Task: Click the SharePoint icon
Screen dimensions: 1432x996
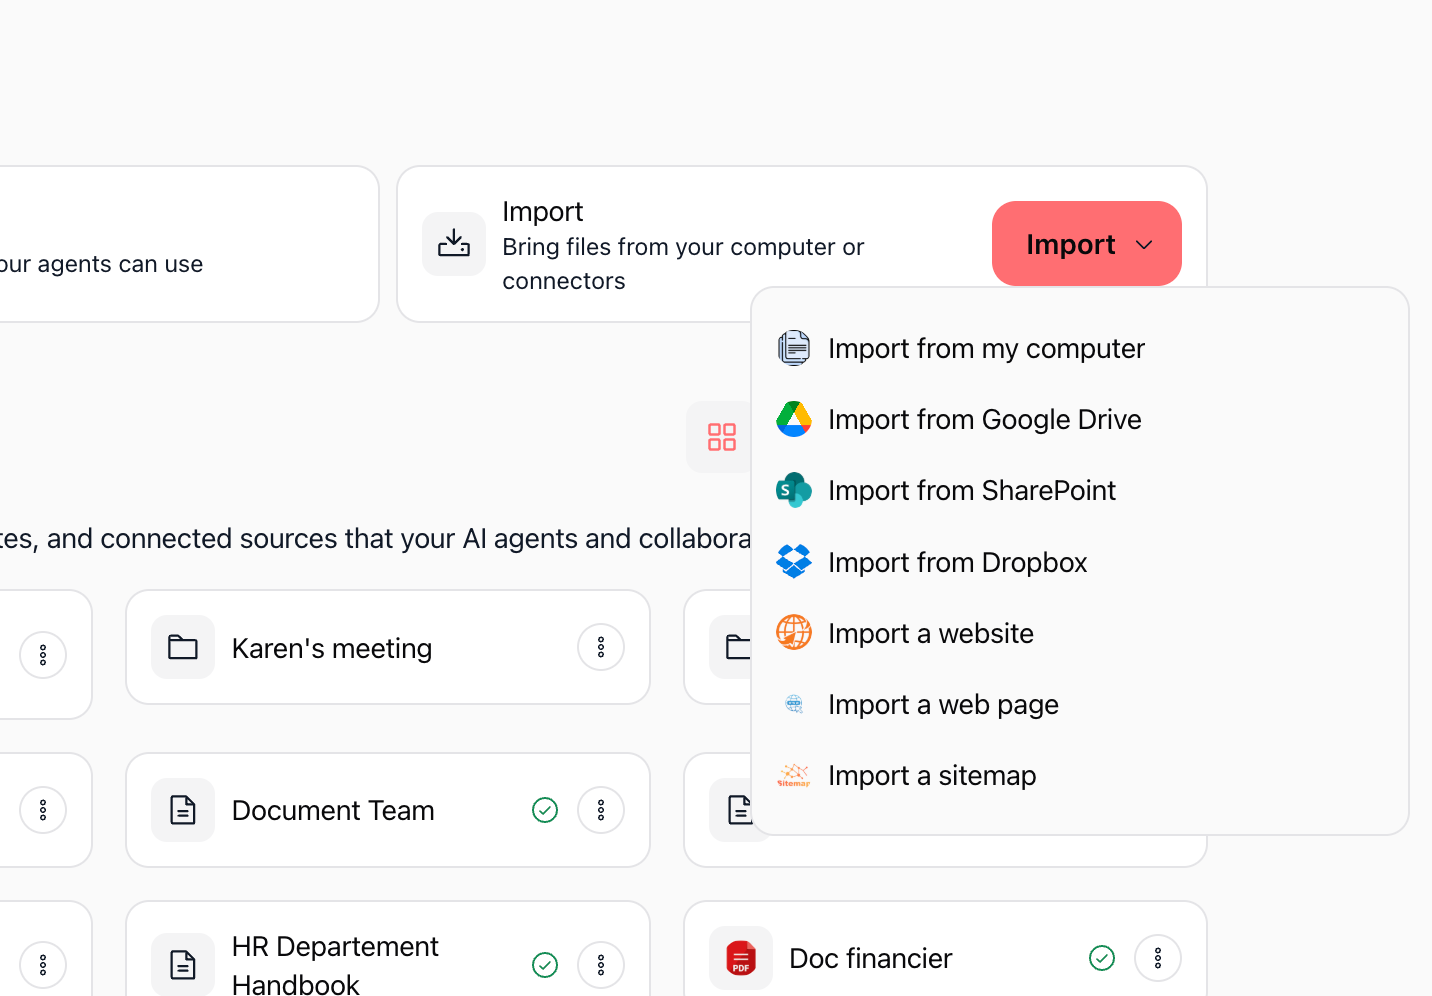Action: pos(794,490)
